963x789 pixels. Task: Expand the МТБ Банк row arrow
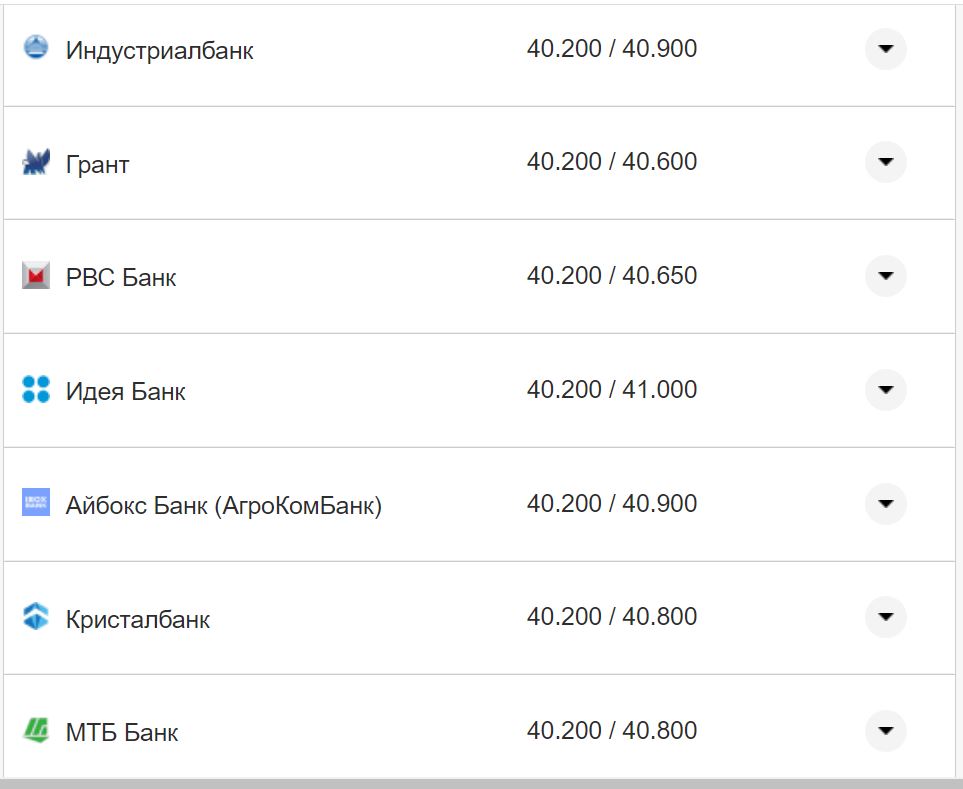(x=885, y=731)
